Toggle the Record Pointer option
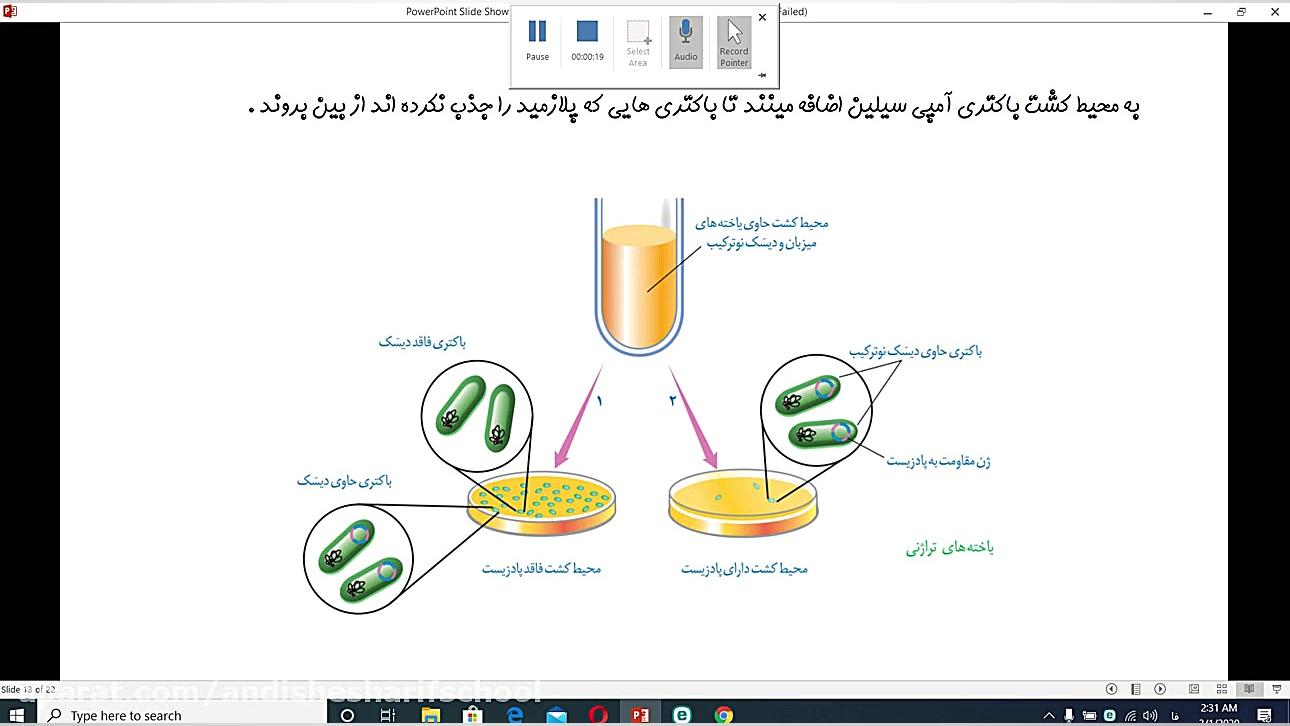The image size is (1290, 726). pyautogui.click(x=734, y=42)
